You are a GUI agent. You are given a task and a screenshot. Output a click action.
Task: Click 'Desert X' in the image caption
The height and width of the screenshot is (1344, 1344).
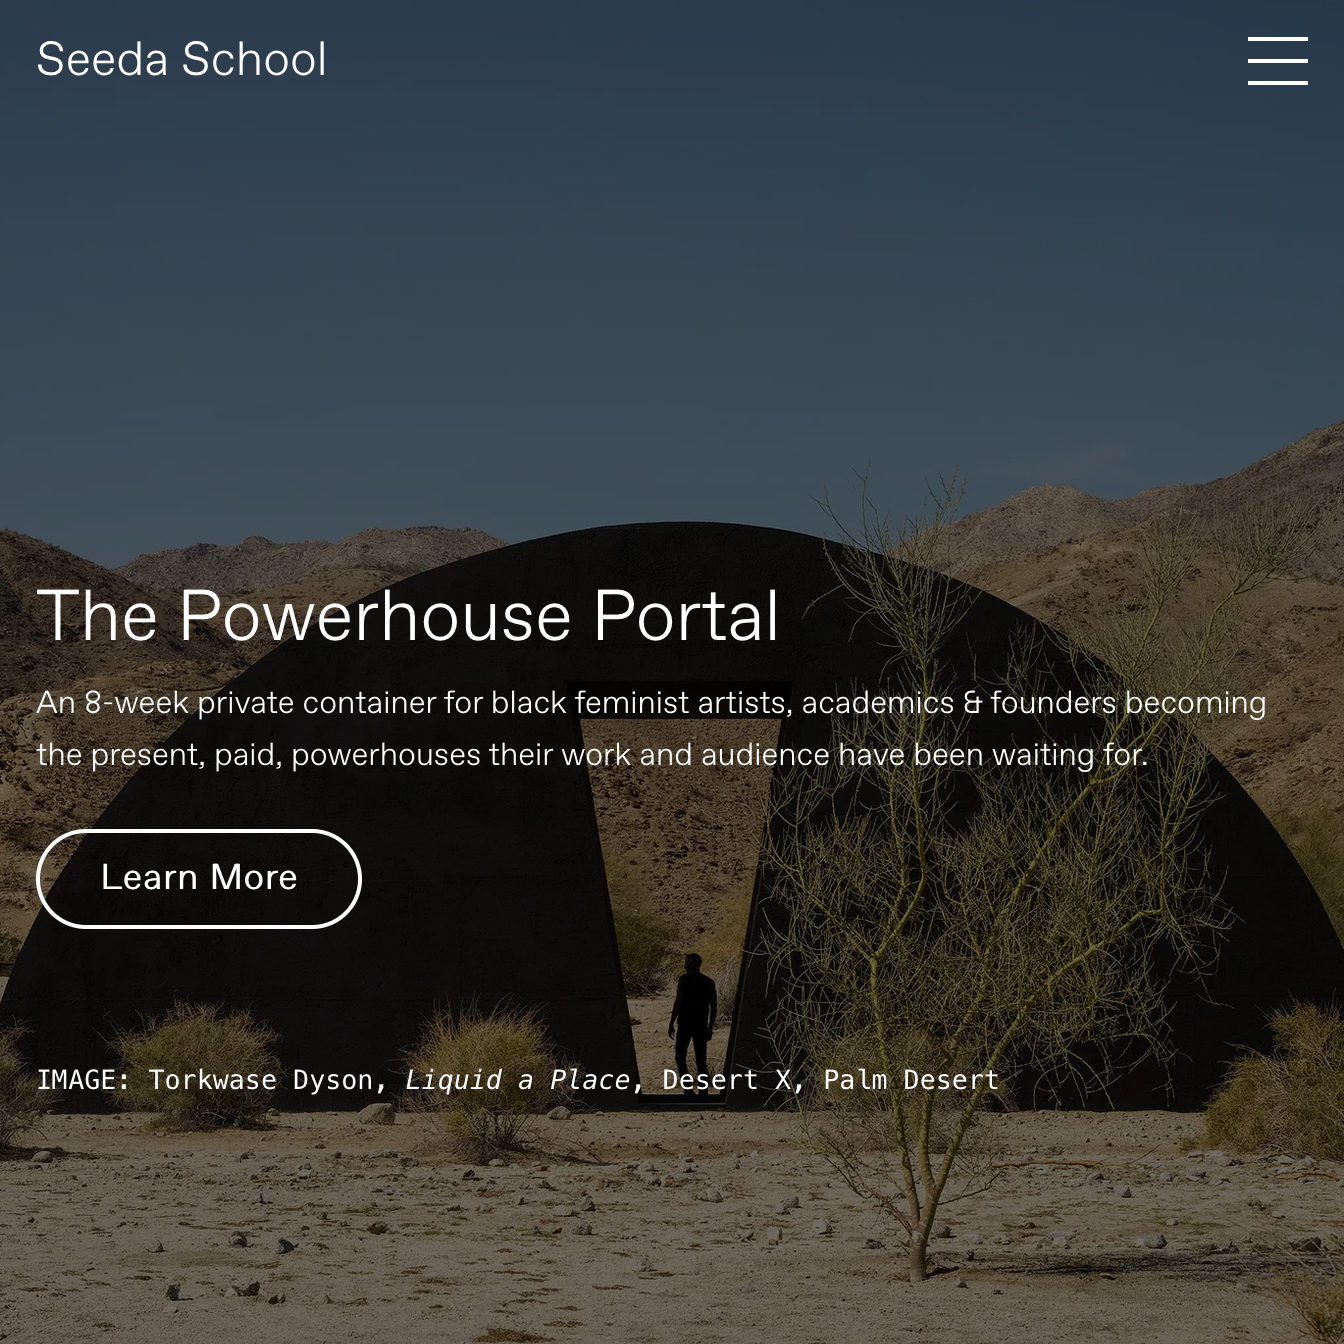click(x=726, y=1080)
